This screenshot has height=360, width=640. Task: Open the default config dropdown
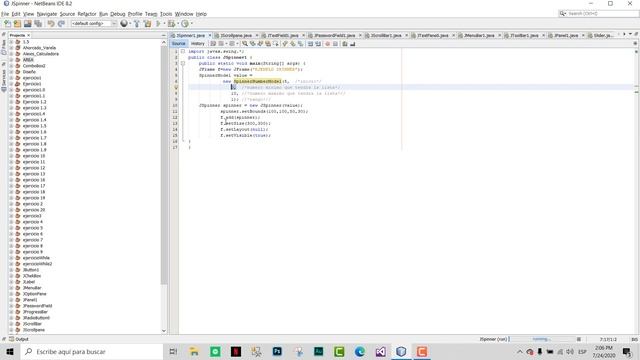point(94,24)
